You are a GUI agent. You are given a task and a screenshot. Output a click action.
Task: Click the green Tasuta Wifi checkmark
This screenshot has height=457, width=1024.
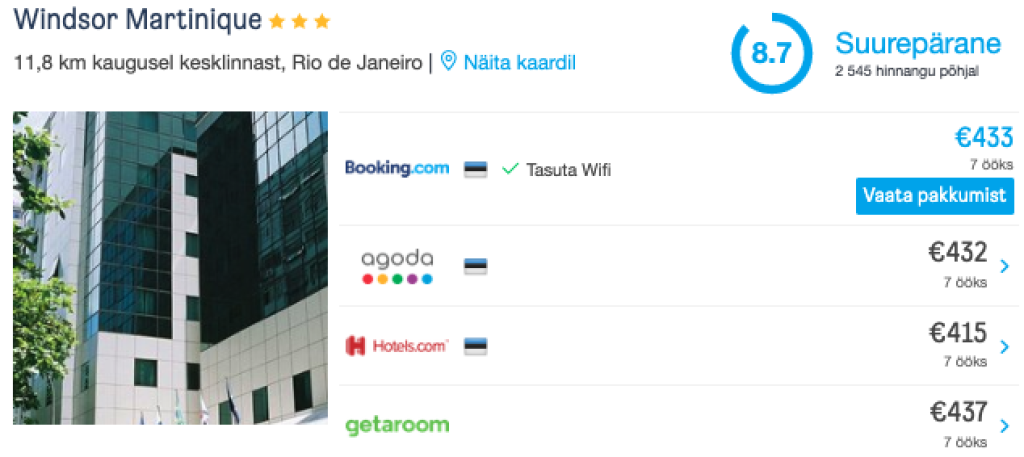click(510, 170)
